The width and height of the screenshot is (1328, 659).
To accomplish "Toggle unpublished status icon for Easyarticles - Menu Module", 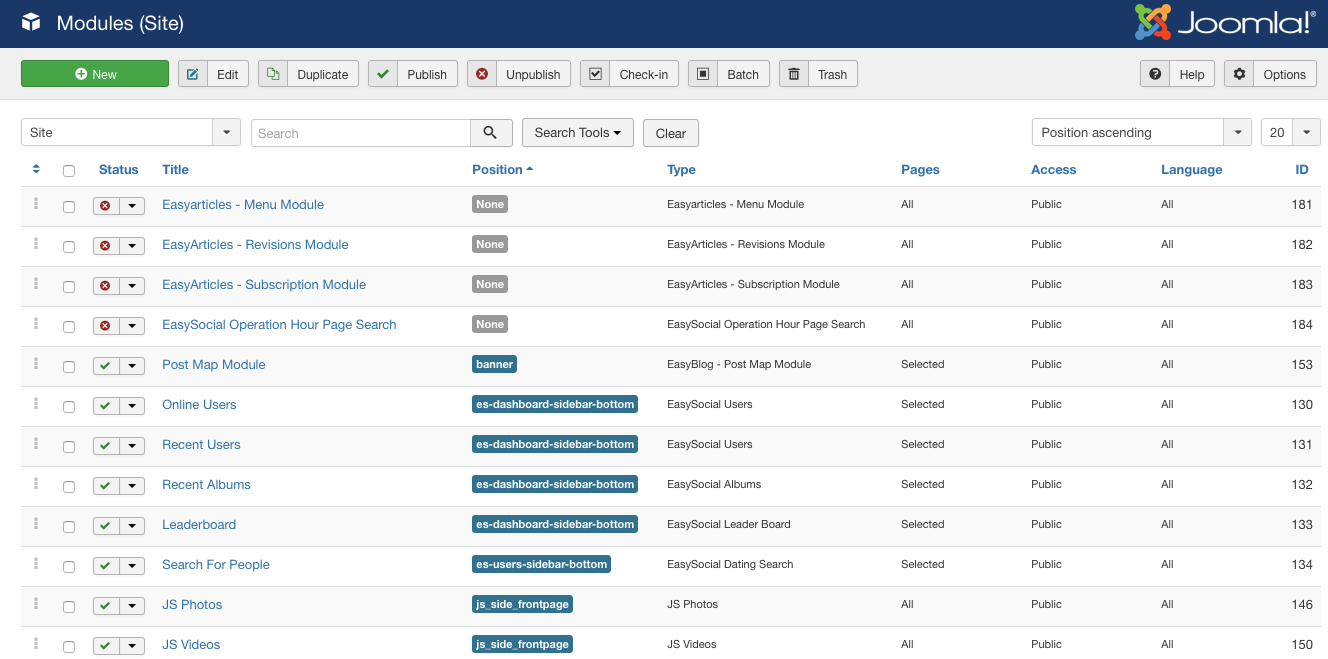I will coord(106,206).
